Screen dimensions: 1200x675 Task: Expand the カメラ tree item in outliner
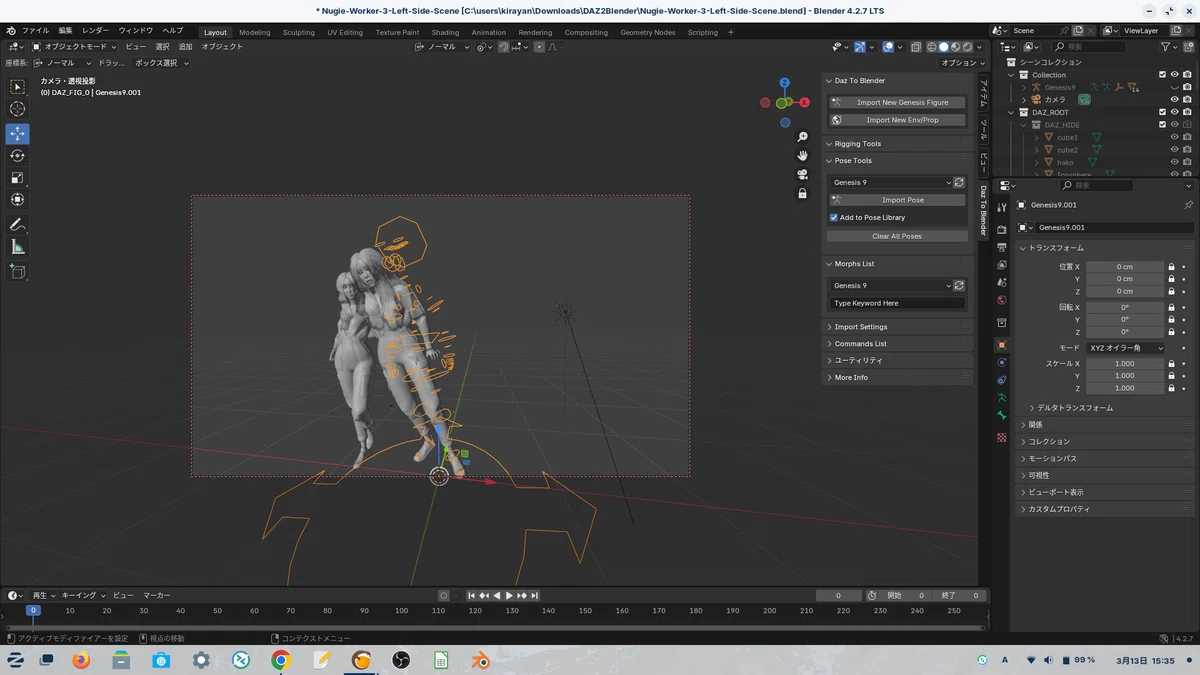(x=1024, y=100)
